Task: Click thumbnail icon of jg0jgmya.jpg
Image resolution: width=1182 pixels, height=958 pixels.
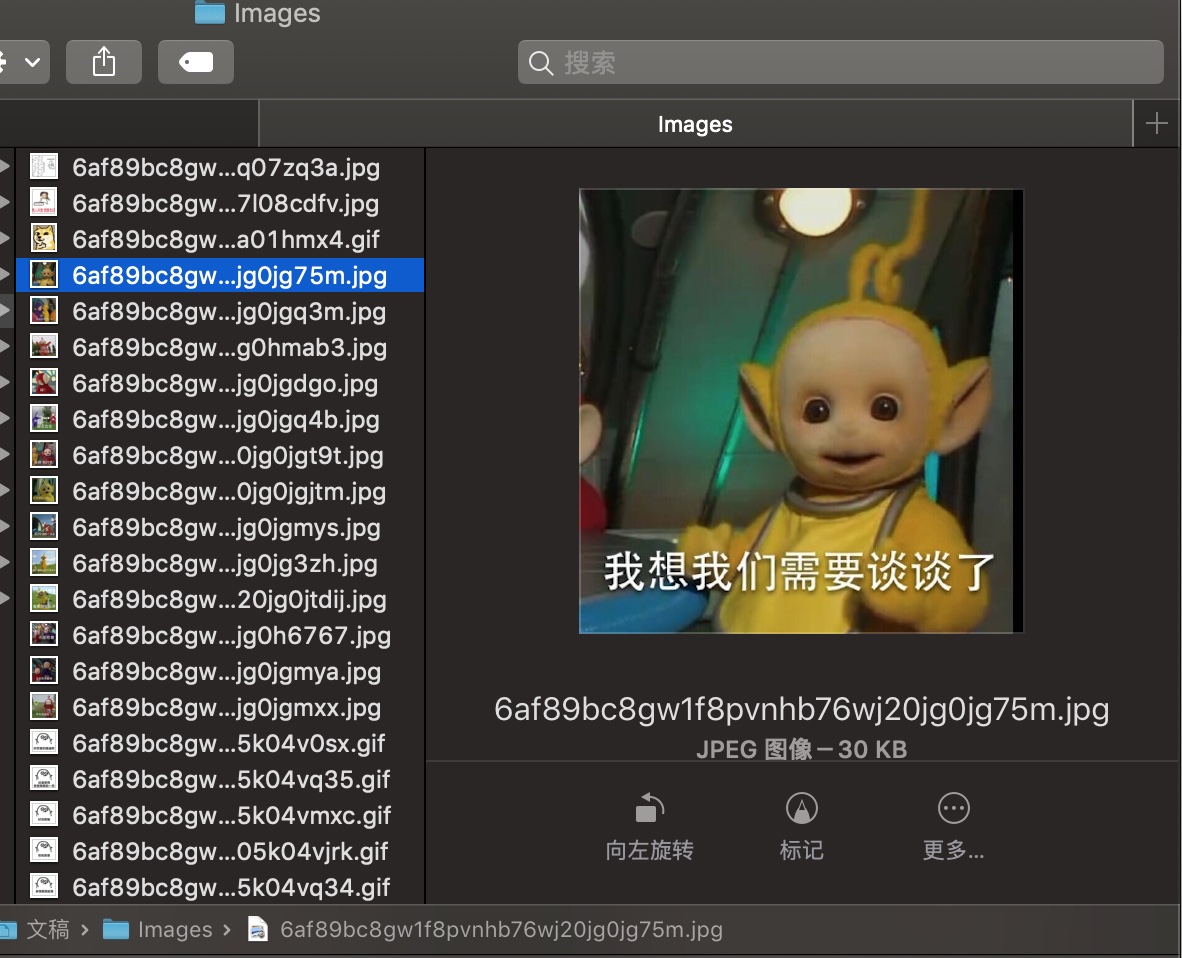Action: coord(44,671)
